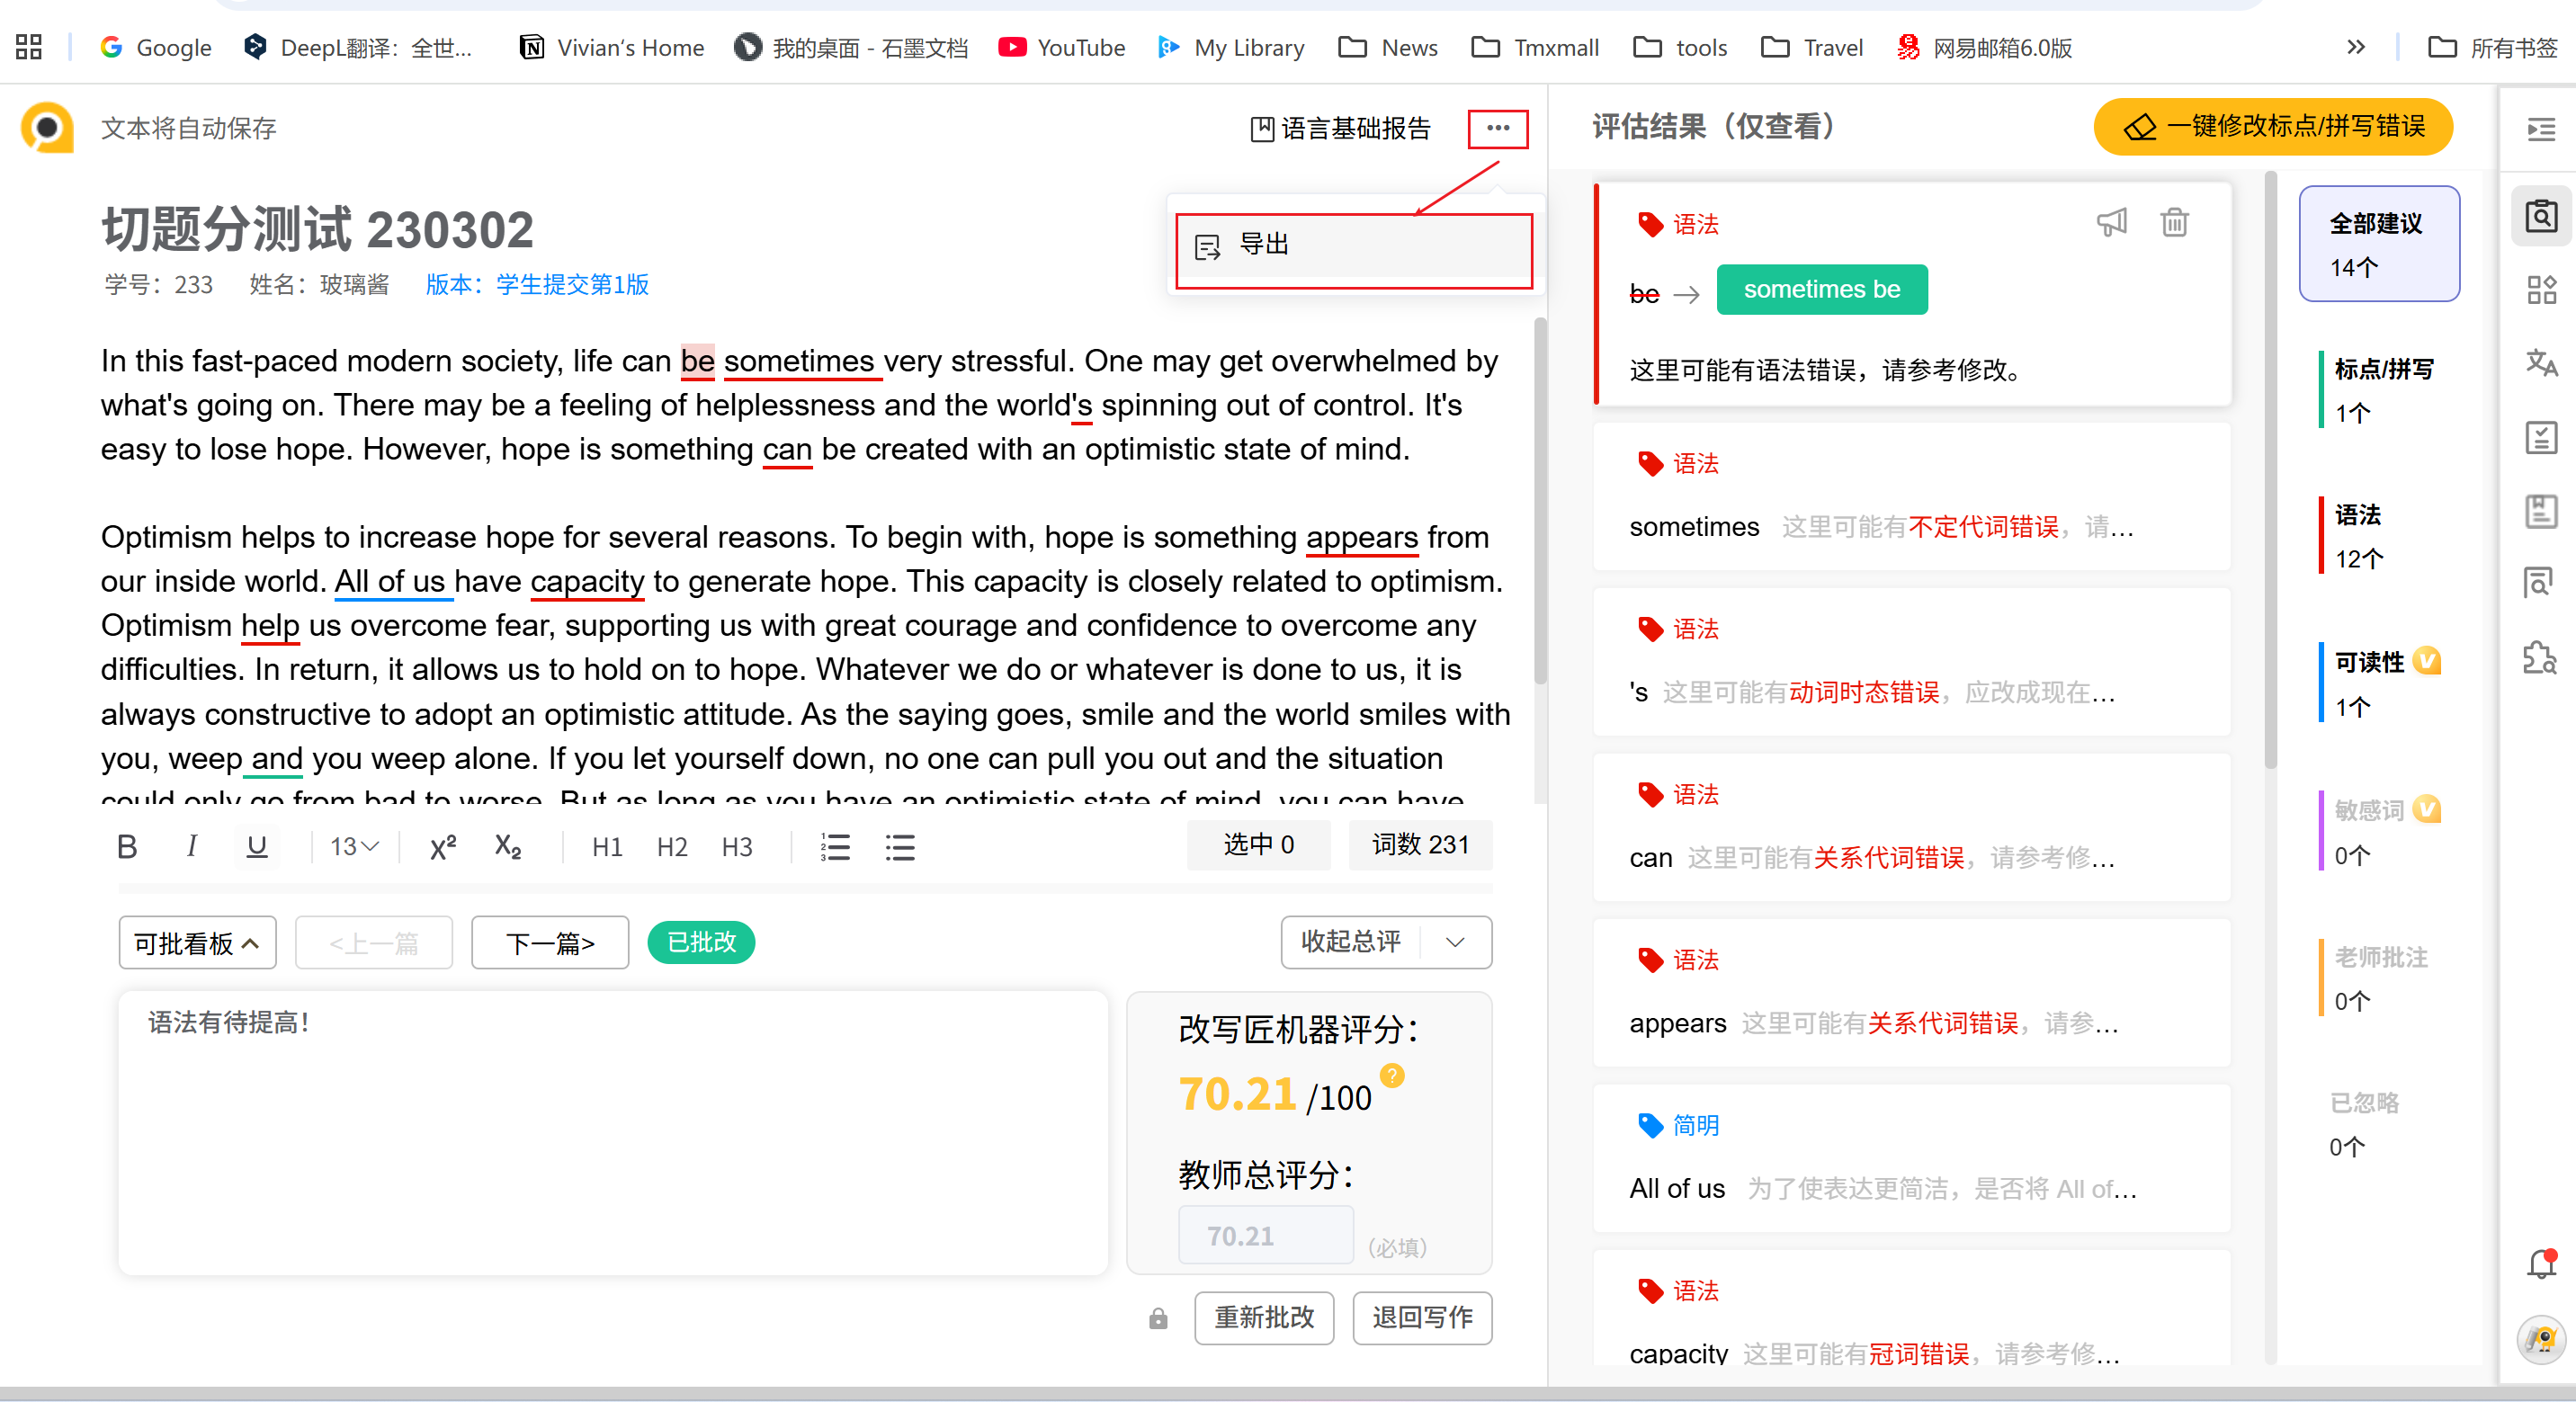Click the trash icon on grammar suggestion
The height and width of the screenshot is (1402, 2576).
(x=2174, y=222)
